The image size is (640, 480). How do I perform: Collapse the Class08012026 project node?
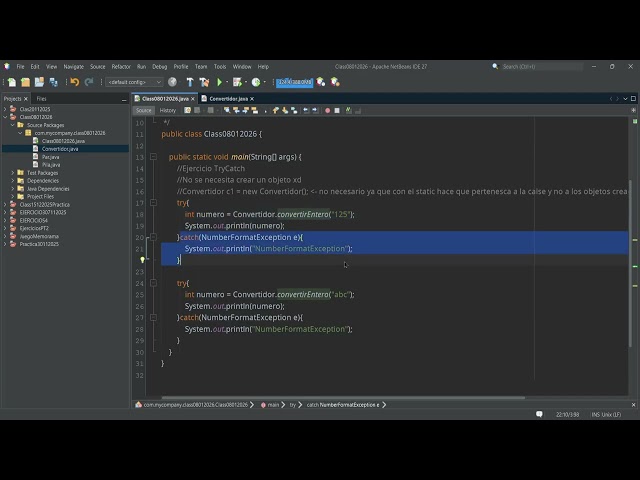[5, 117]
